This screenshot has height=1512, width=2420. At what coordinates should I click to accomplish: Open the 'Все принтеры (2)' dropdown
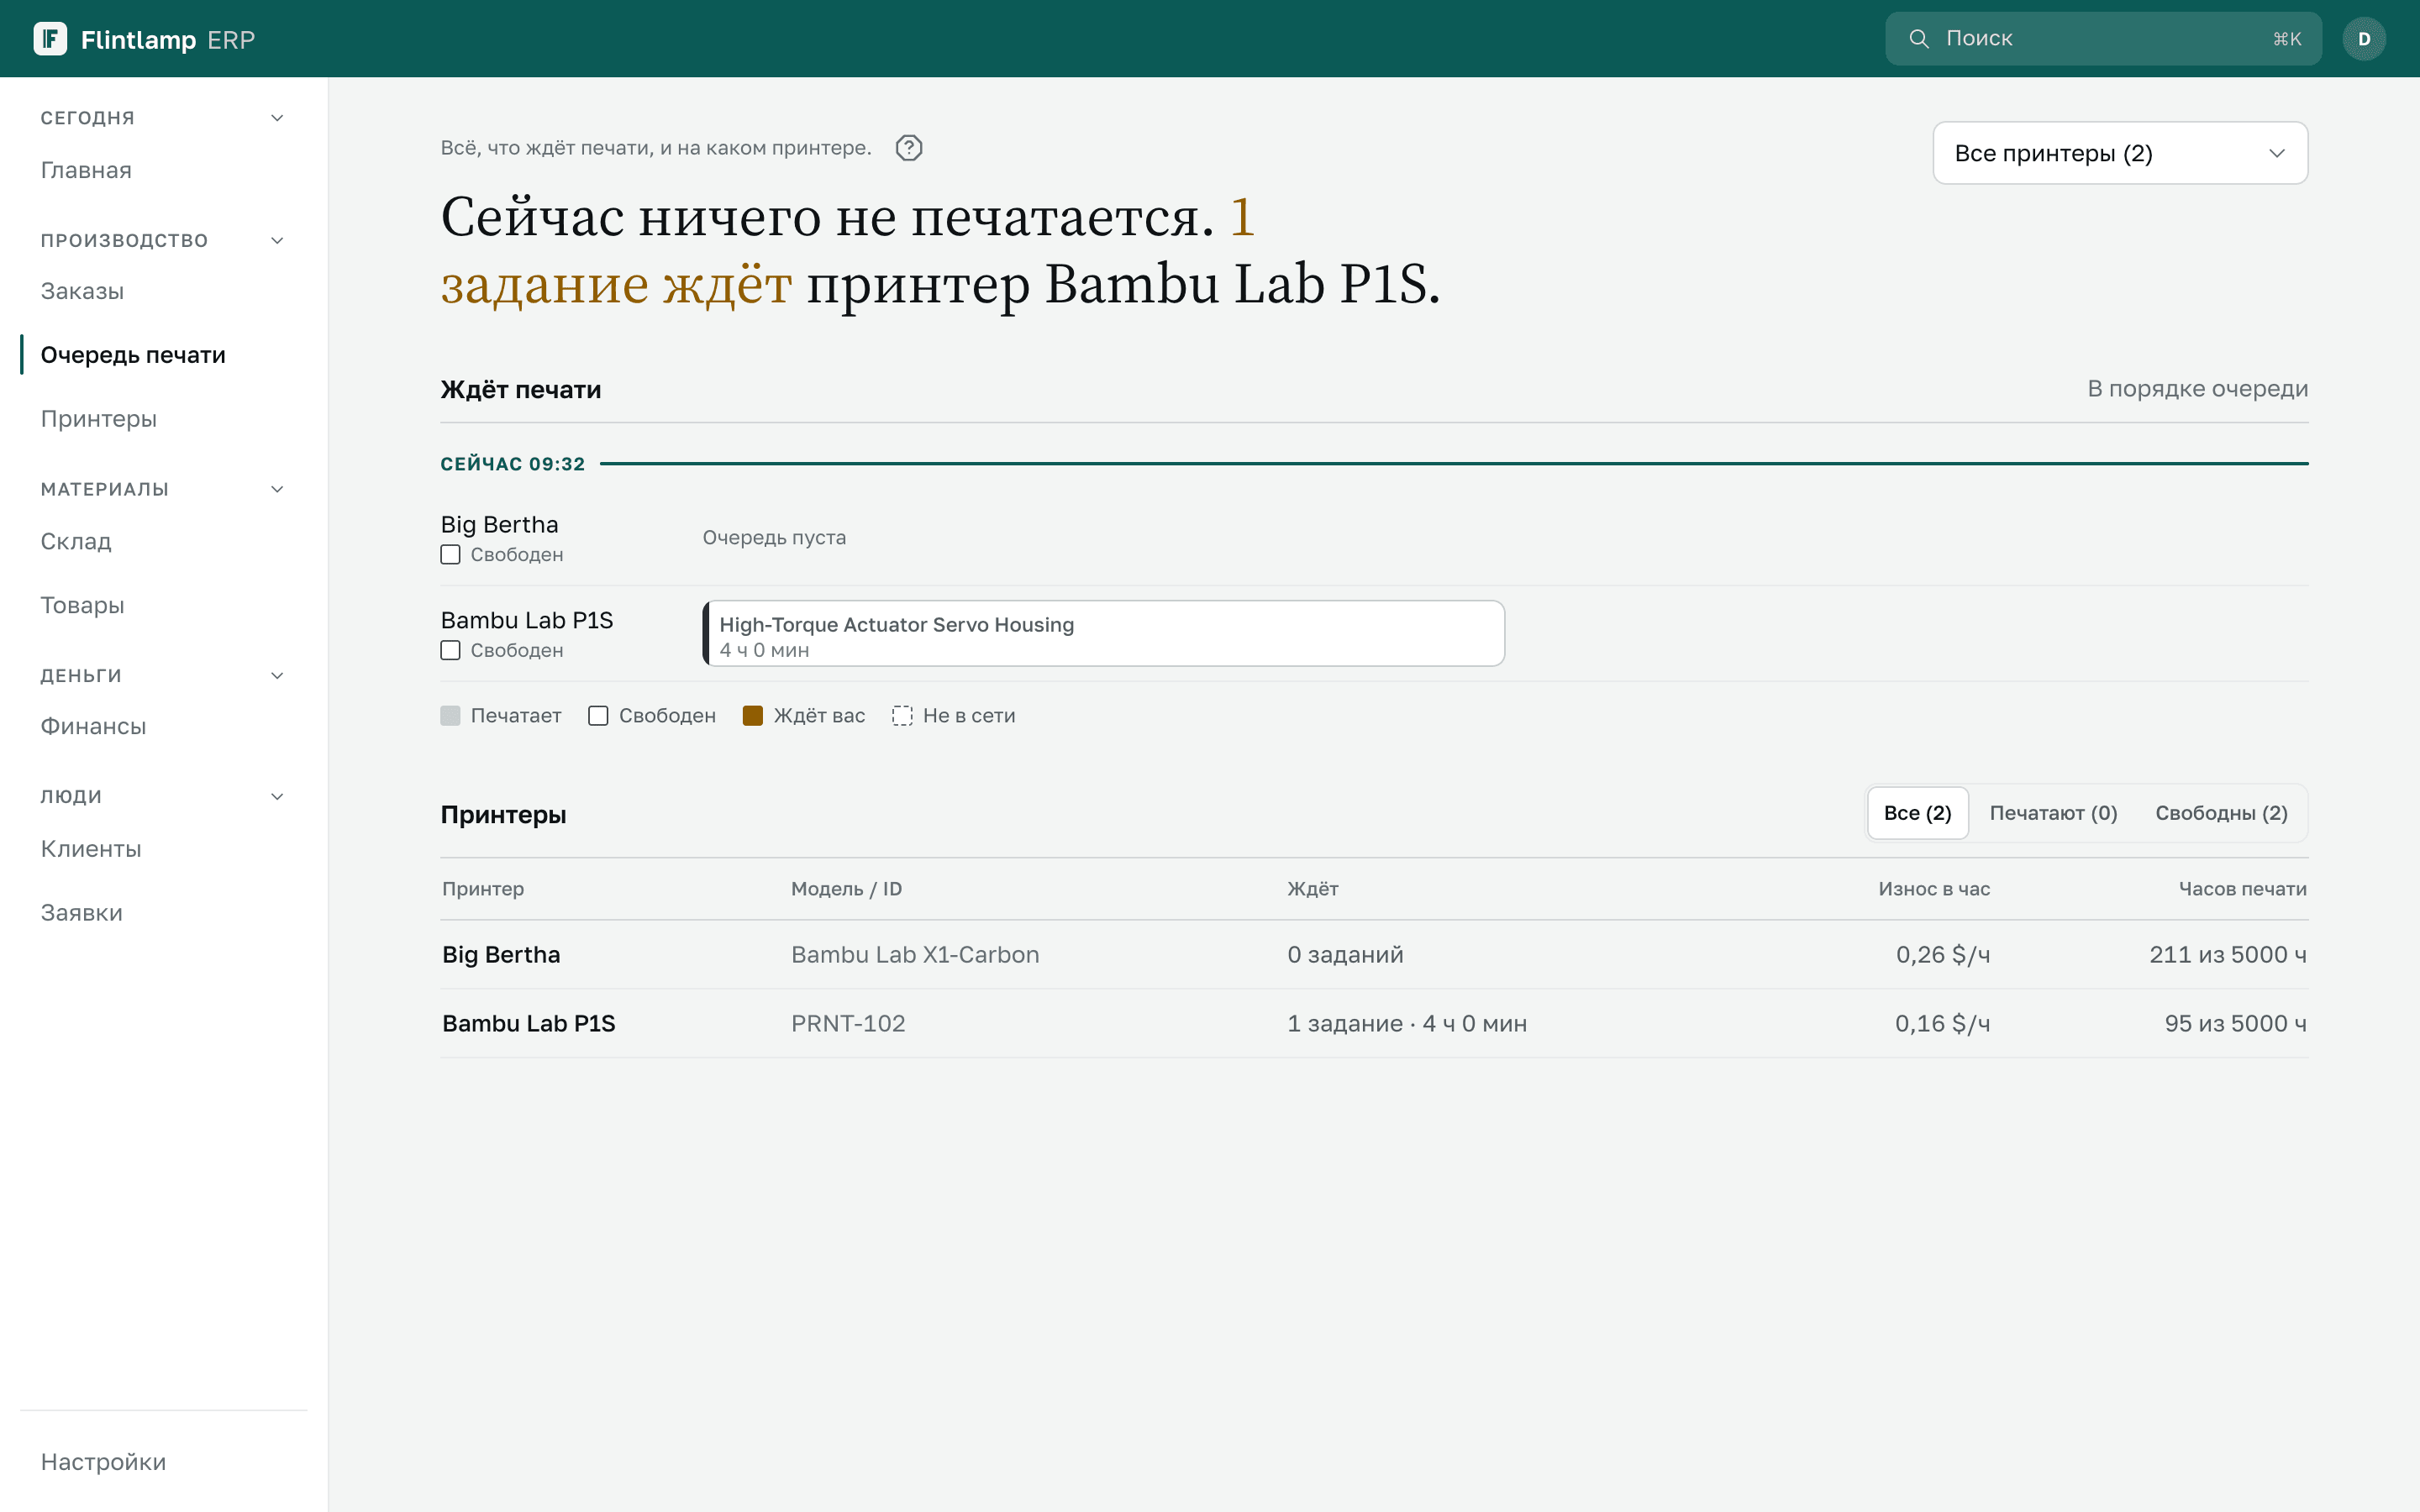click(x=2119, y=153)
